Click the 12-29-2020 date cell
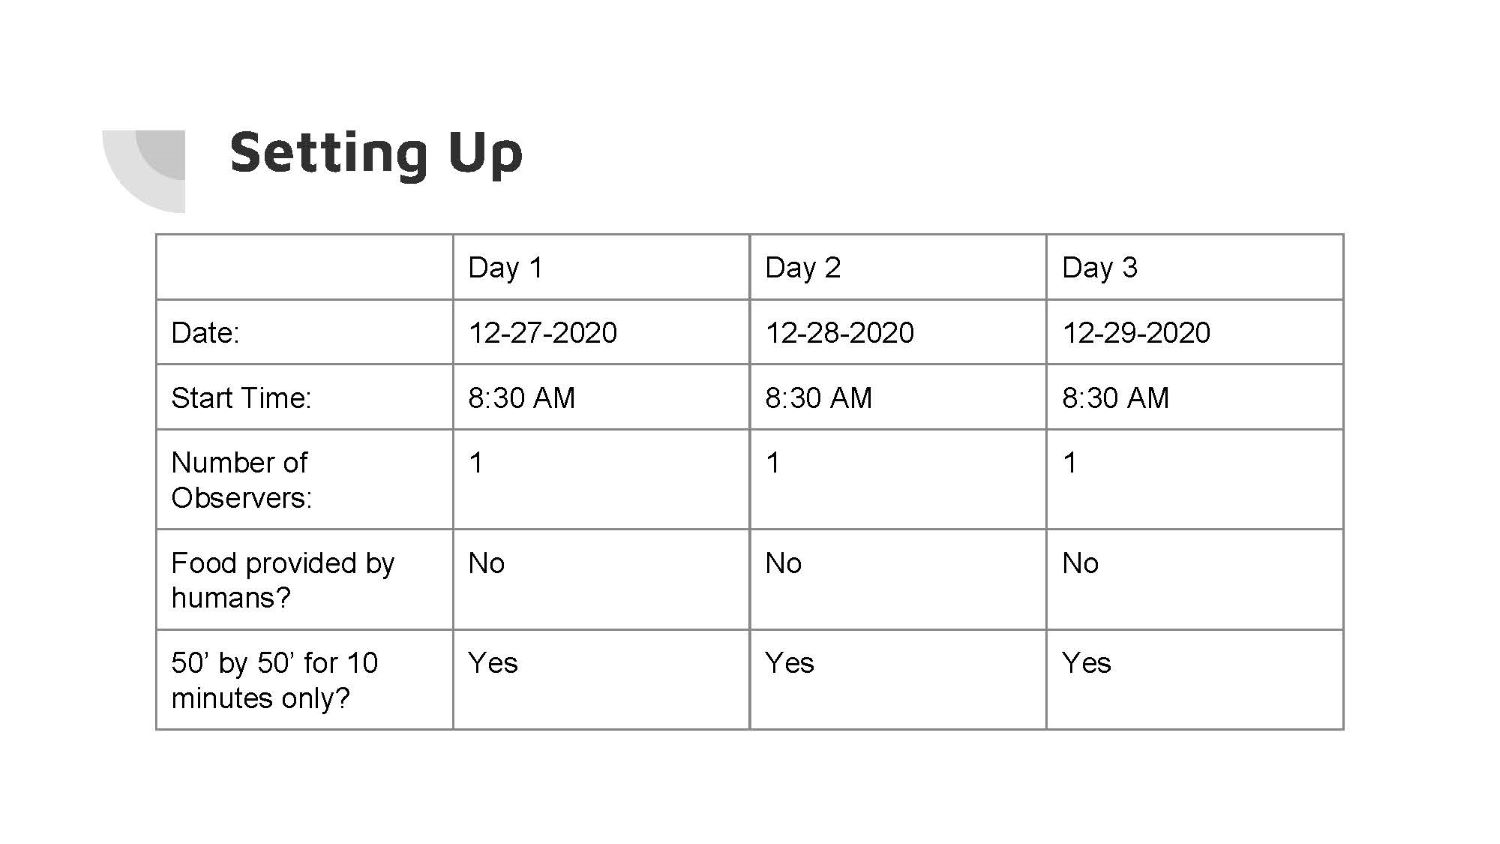This screenshot has height=844, width=1500. click(1194, 332)
